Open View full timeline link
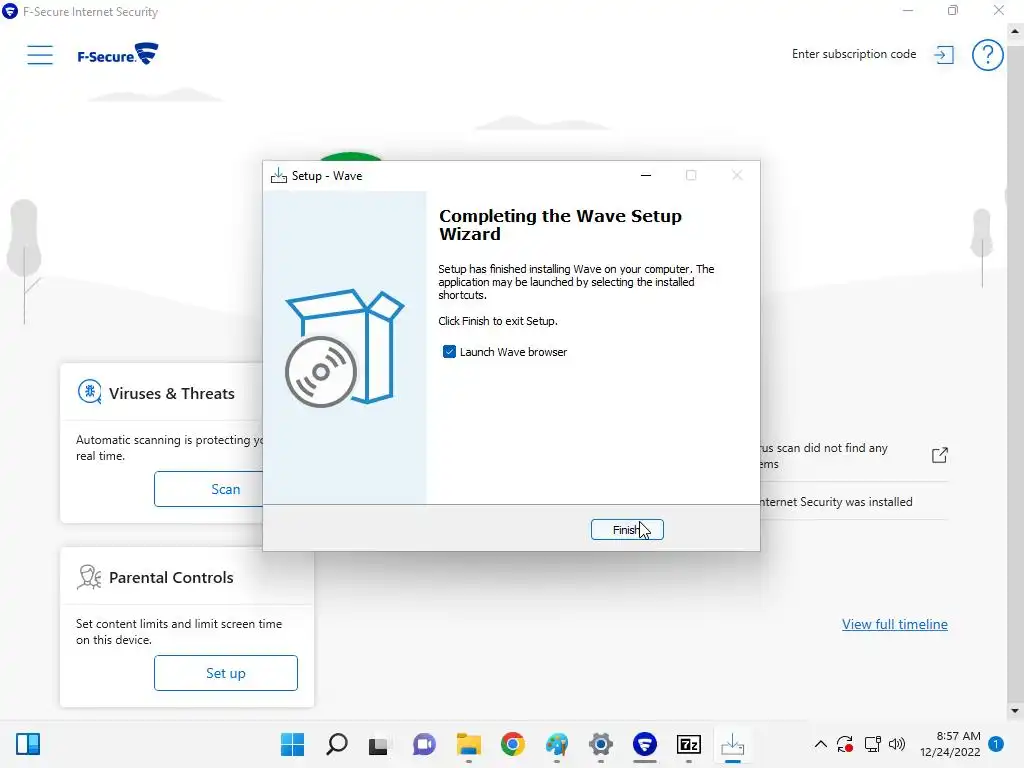The image size is (1024, 768). (x=895, y=624)
